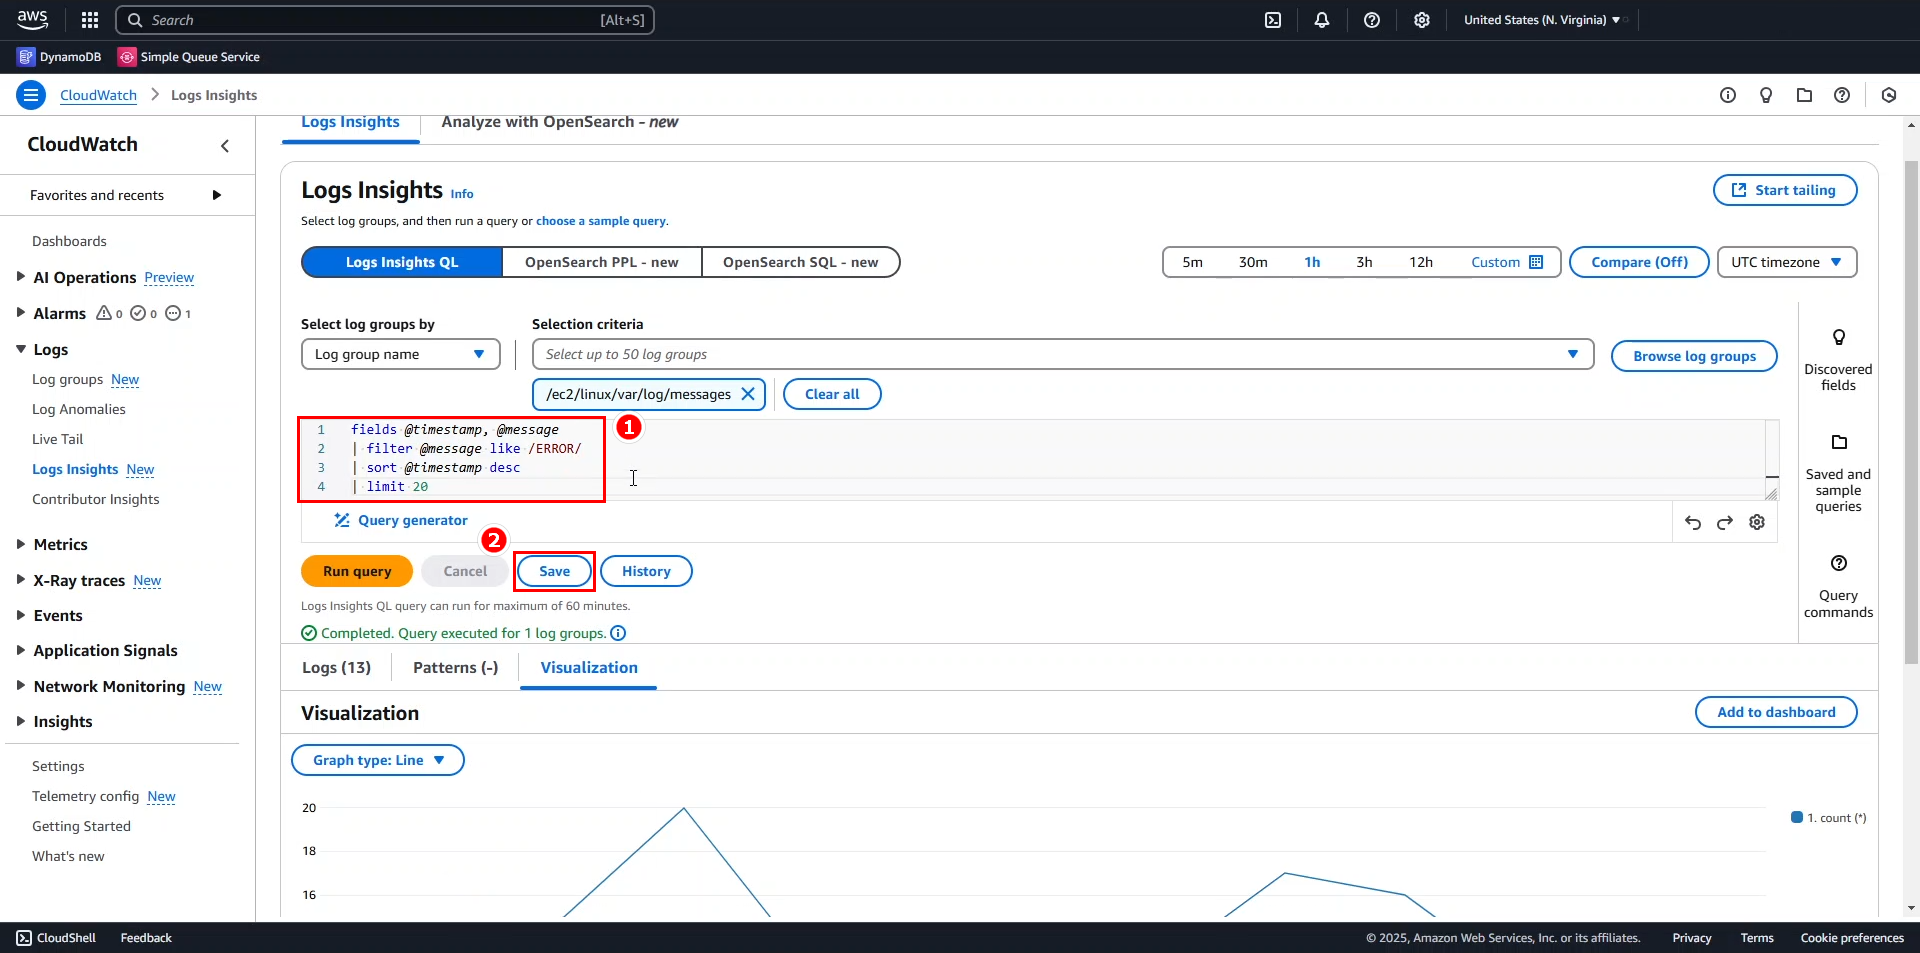Switch to the 12h time range
This screenshot has width=1920, height=953.
(1421, 261)
